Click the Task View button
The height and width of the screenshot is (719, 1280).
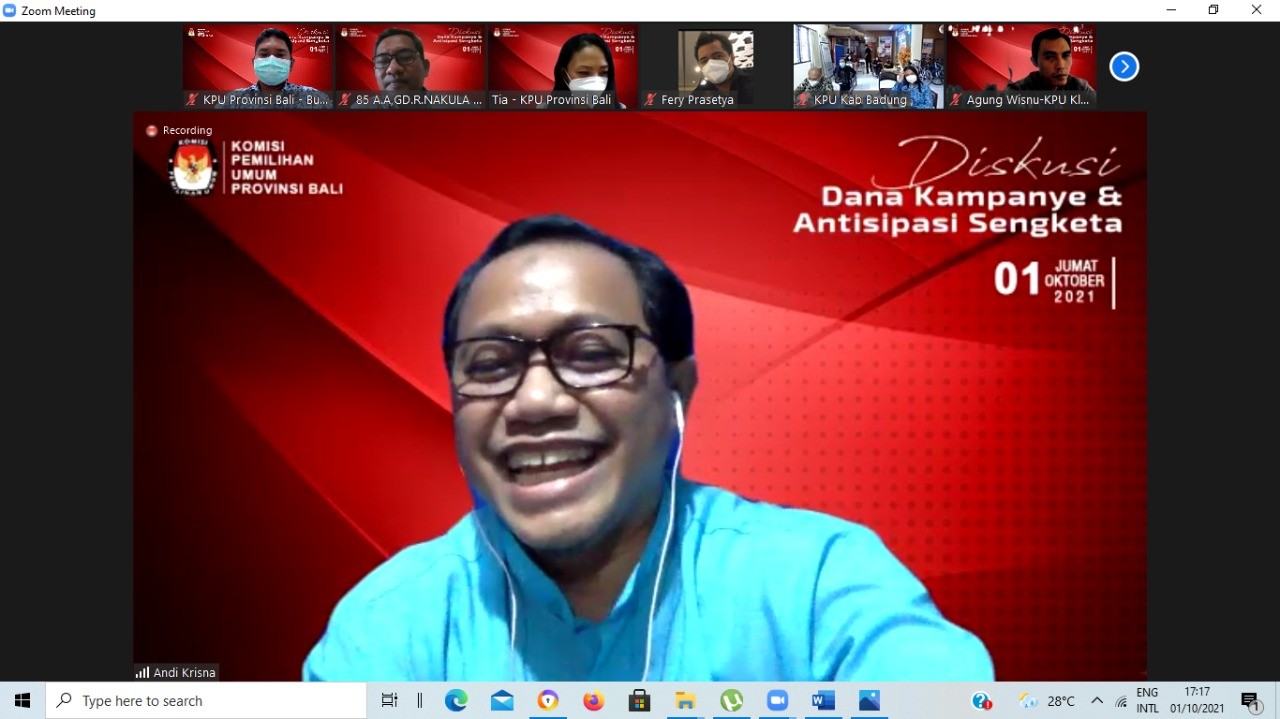(389, 701)
